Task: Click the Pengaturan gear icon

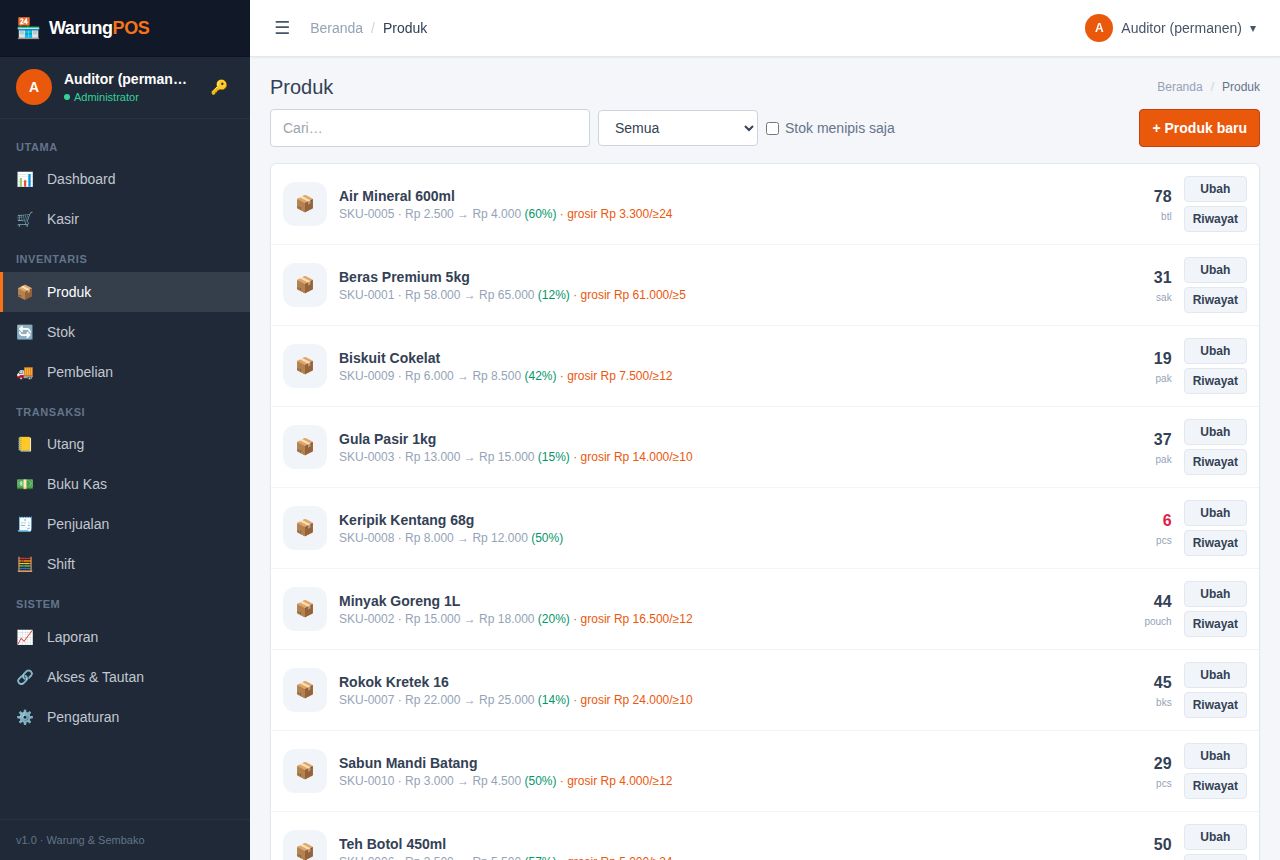Action: [x=25, y=717]
